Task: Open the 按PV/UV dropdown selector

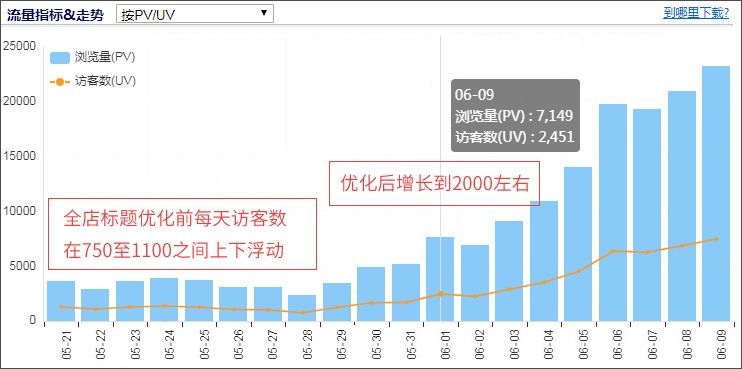Action: pyautogui.click(x=195, y=14)
